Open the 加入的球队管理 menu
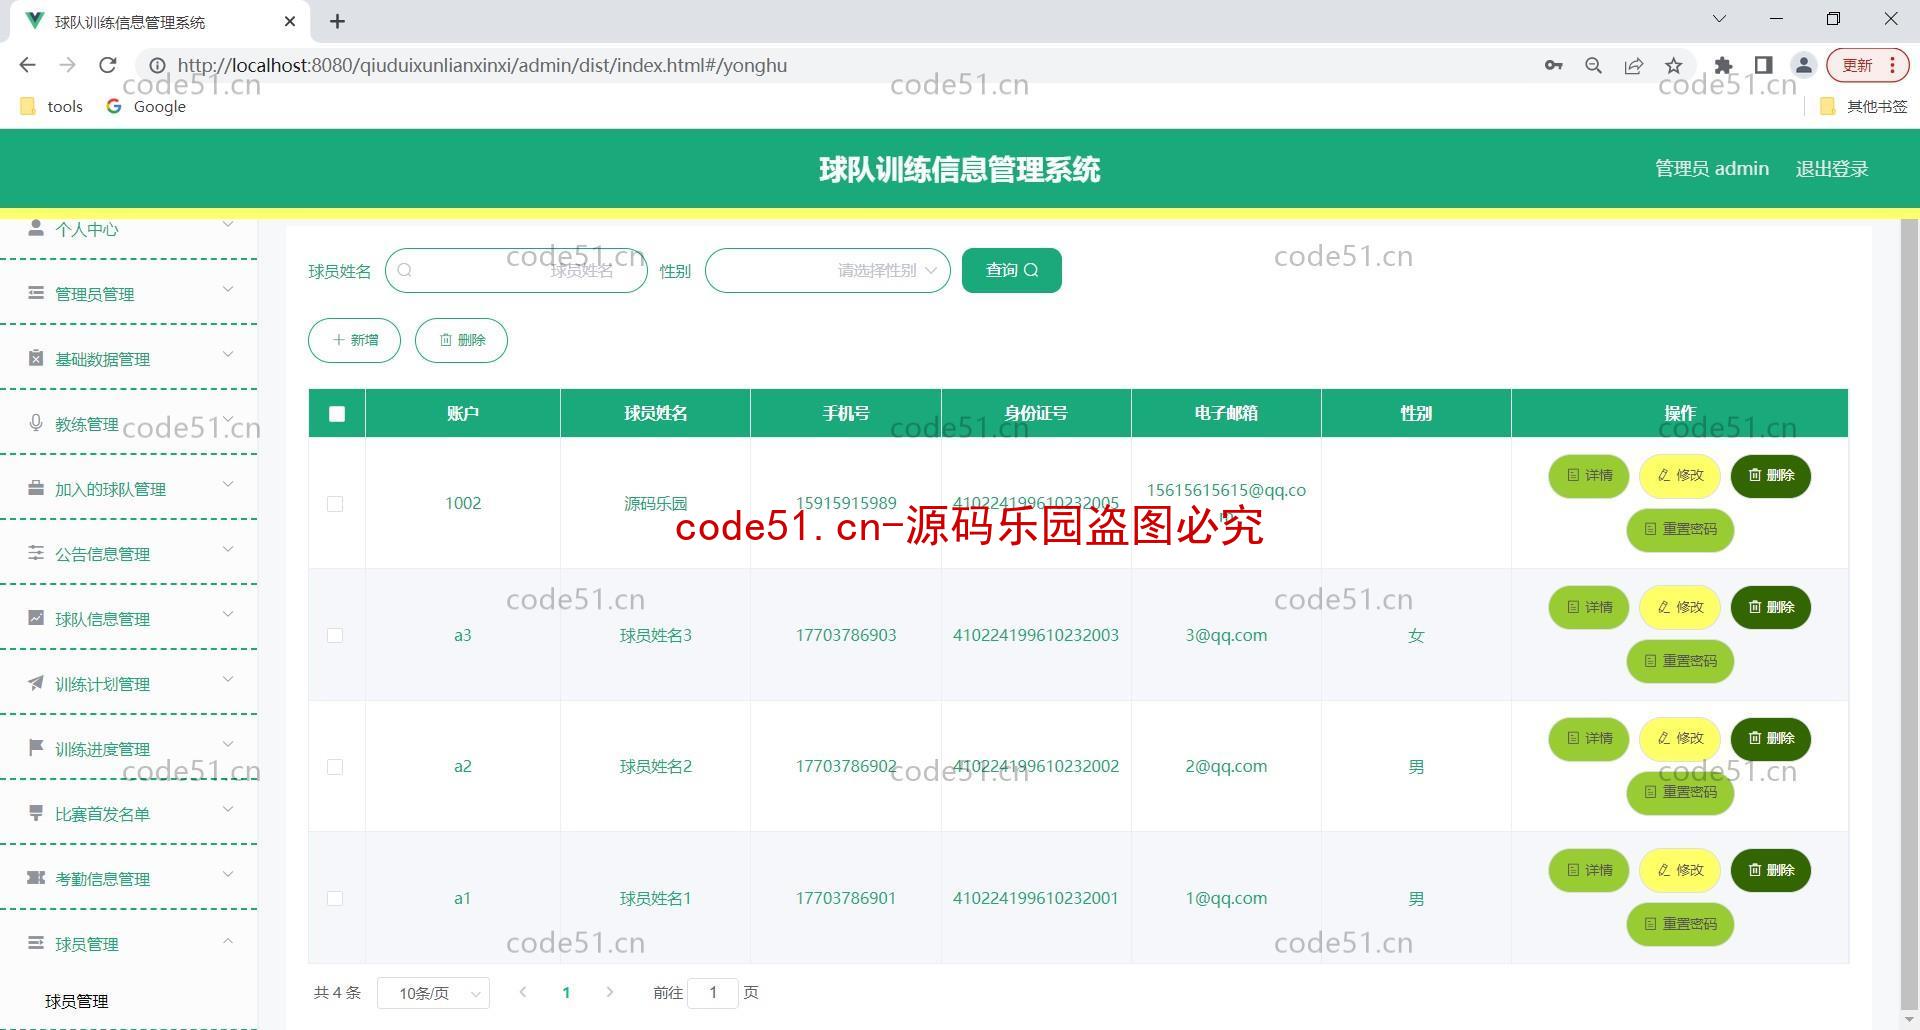 coord(128,488)
